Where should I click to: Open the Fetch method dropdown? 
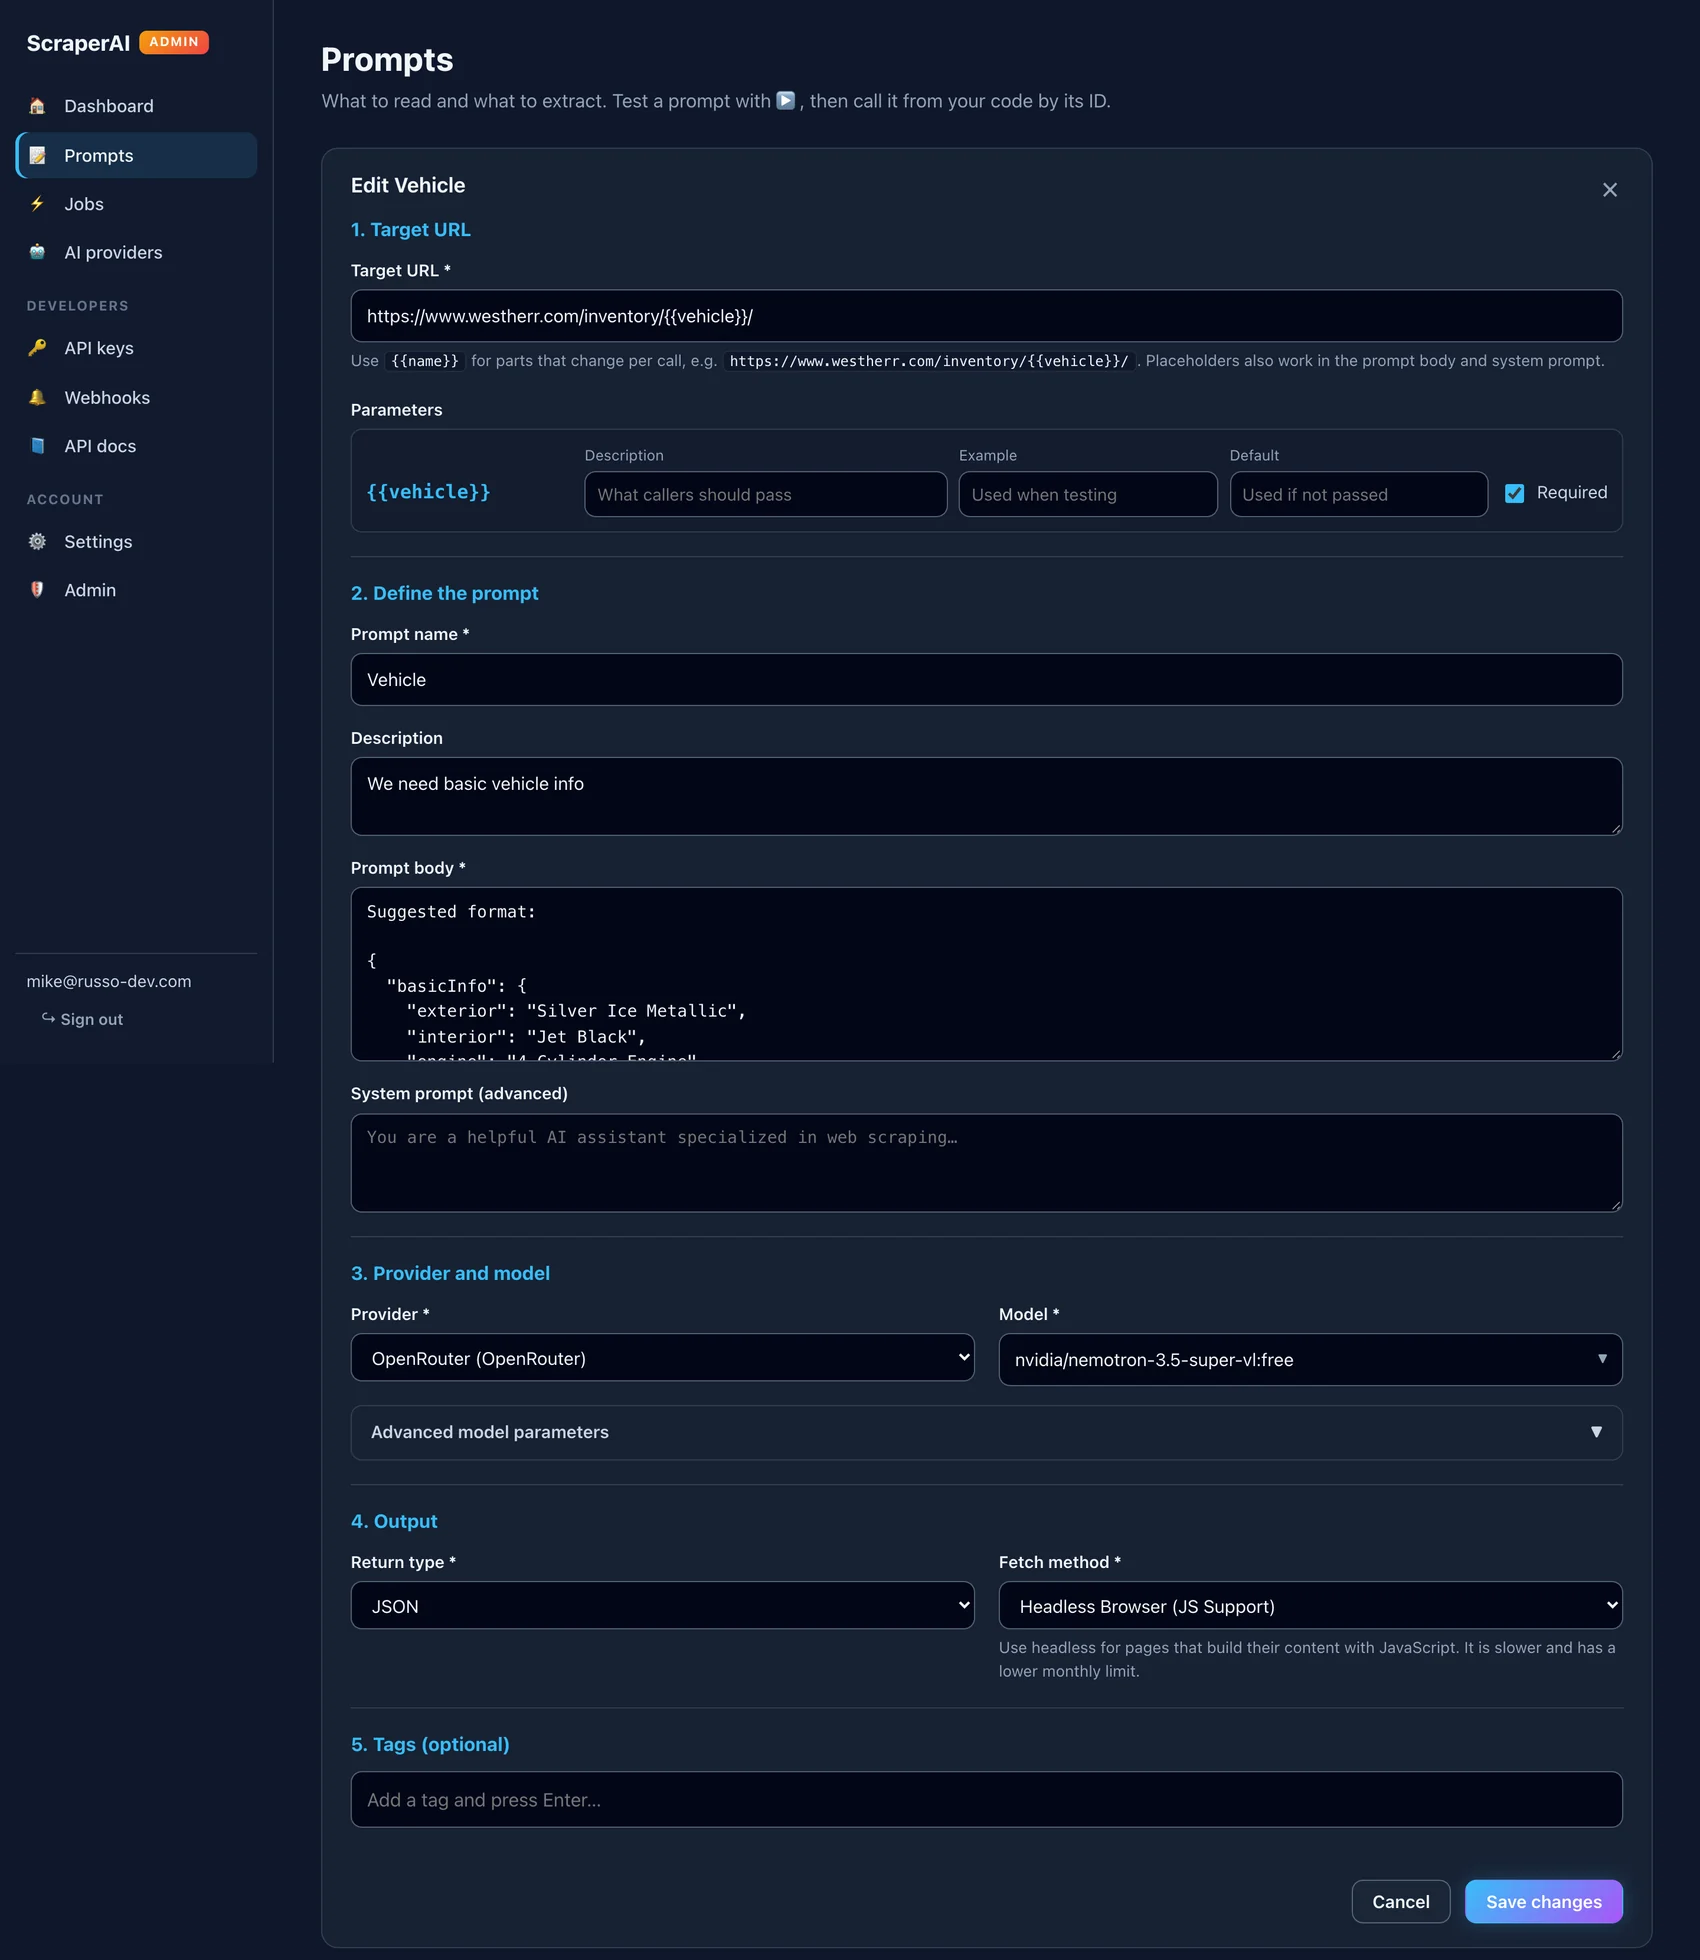click(x=1310, y=1606)
